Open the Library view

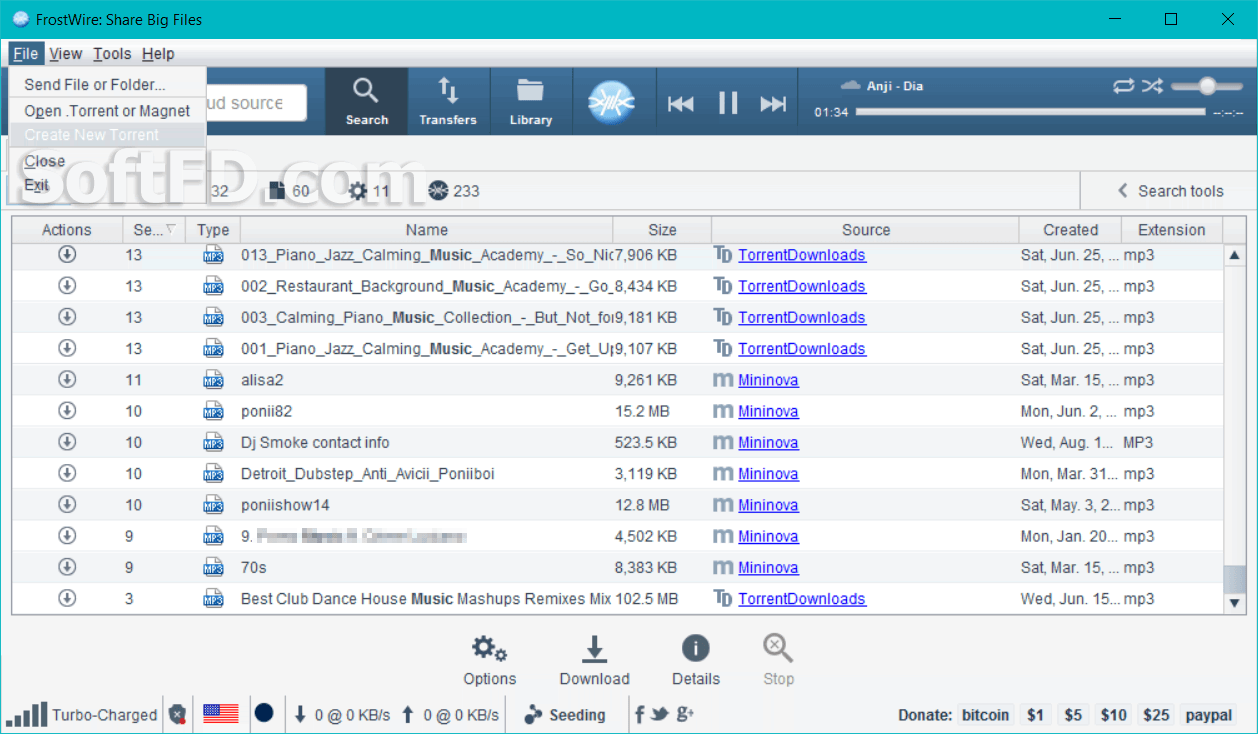click(530, 101)
